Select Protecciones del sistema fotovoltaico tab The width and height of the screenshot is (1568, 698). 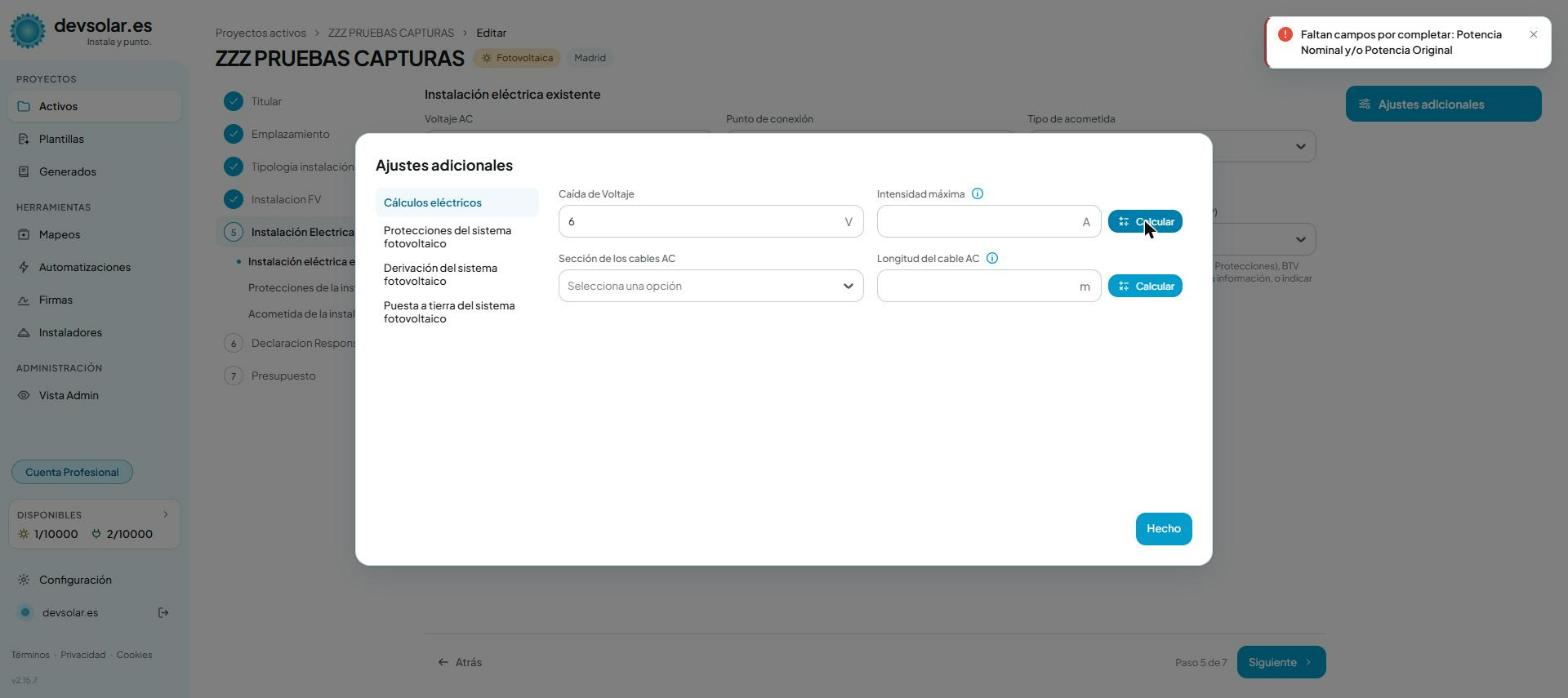pyautogui.click(x=457, y=237)
